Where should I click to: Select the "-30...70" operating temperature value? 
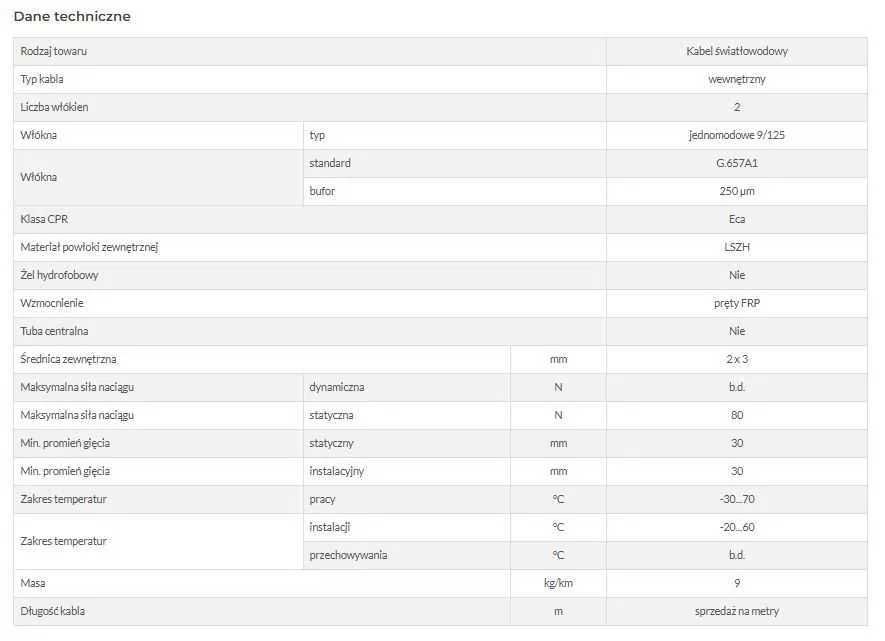pos(737,499)
